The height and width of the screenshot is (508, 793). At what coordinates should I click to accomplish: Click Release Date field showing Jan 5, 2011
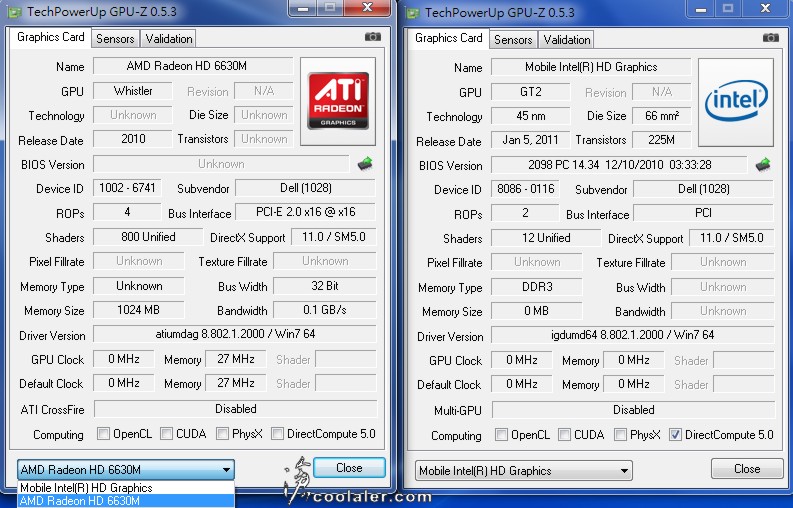[531, 140]
